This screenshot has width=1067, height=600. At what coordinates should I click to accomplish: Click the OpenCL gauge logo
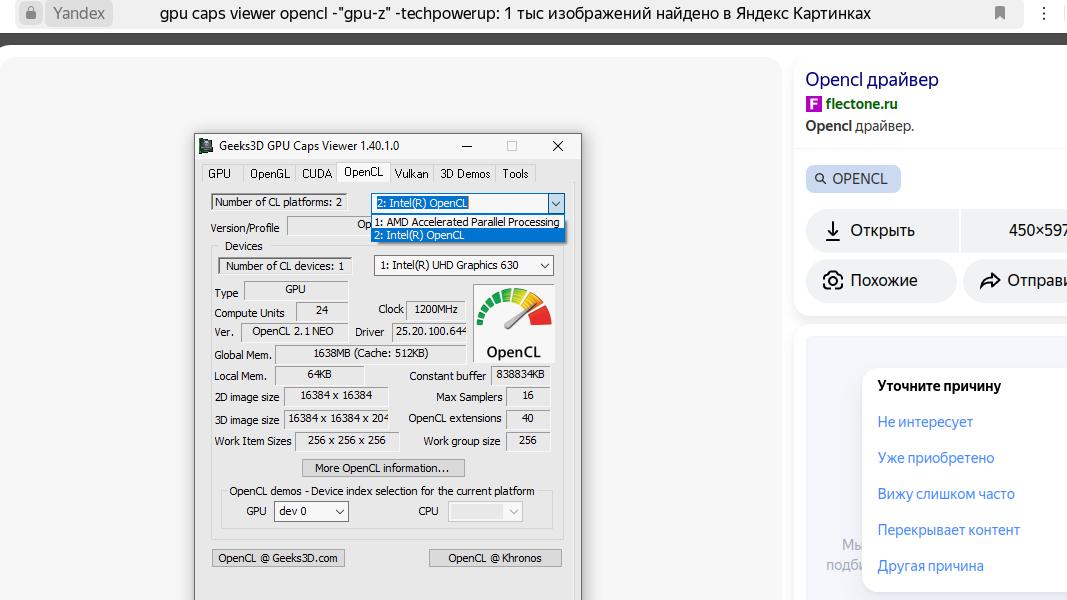(514, 323)
